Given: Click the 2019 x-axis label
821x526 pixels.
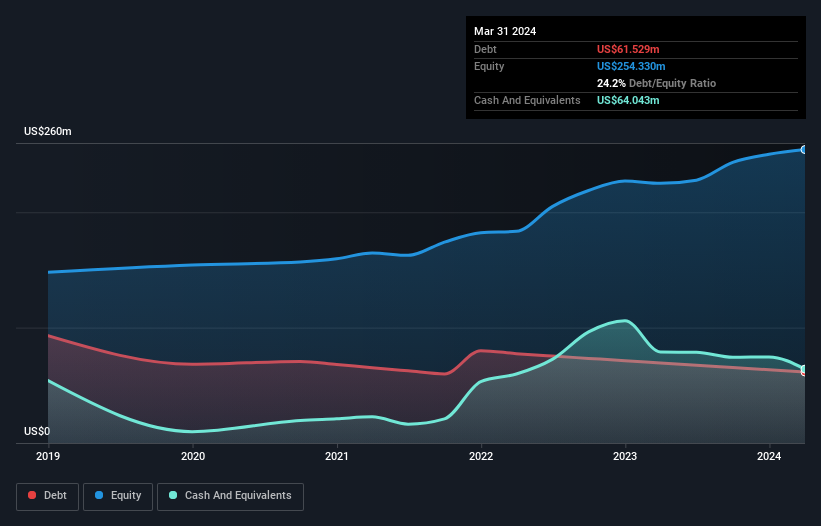Looking at the screenshot, I should (x=48, y=456).
